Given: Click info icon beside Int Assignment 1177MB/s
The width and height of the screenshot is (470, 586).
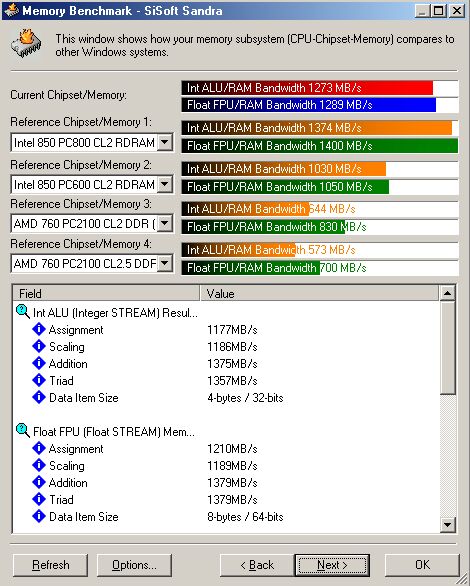Looking at the screenshot, I should (39, 329).
